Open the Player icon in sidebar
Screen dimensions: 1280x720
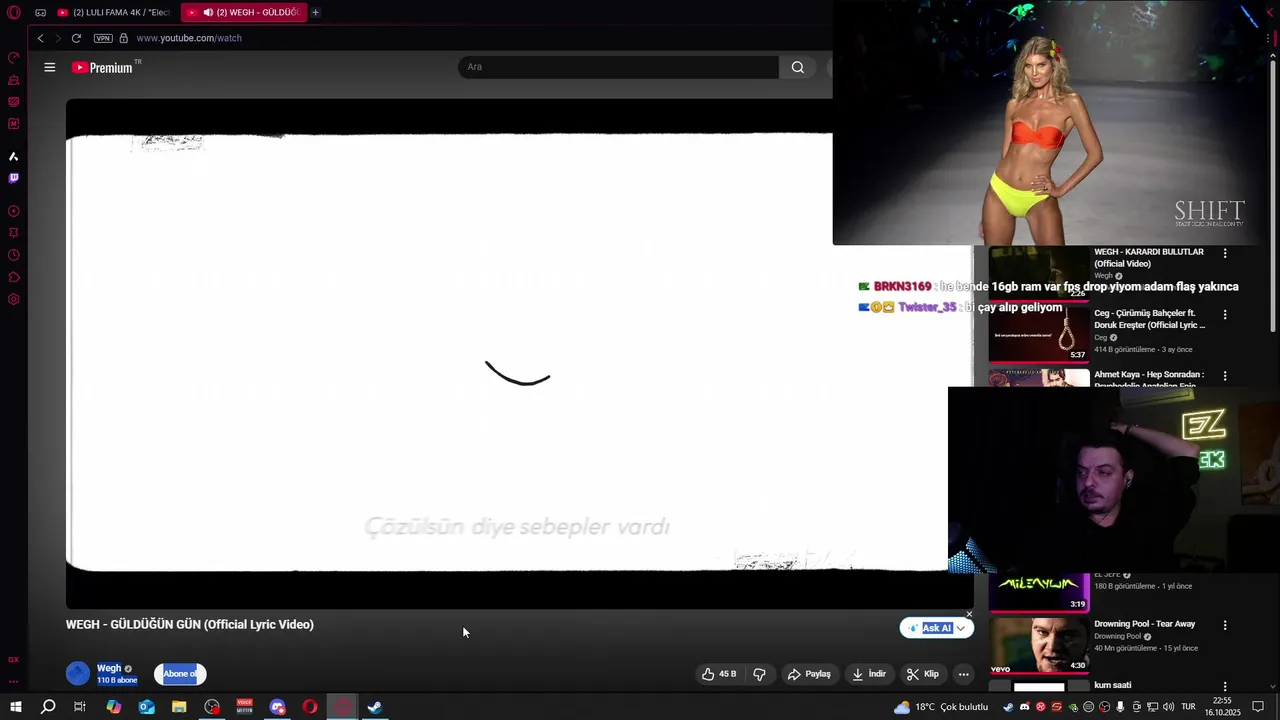point(14,211)
